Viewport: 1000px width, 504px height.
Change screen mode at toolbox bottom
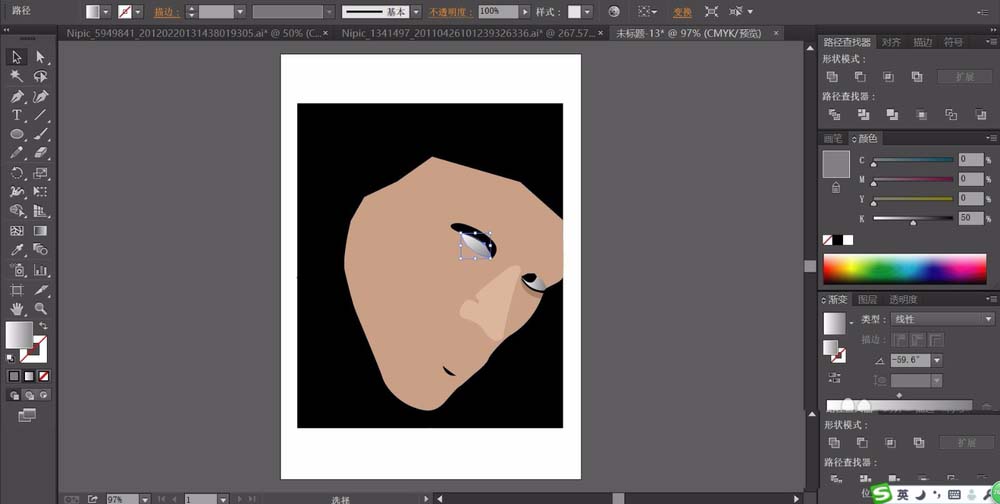tap(27, 416)
